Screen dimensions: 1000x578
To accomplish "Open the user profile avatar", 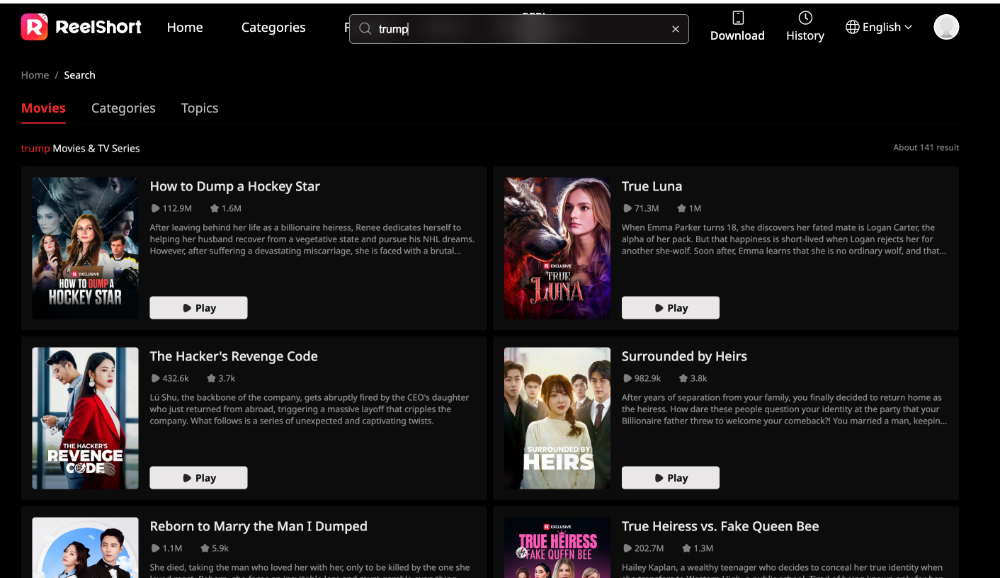I will pyautogui.click(x=946, y=27).
